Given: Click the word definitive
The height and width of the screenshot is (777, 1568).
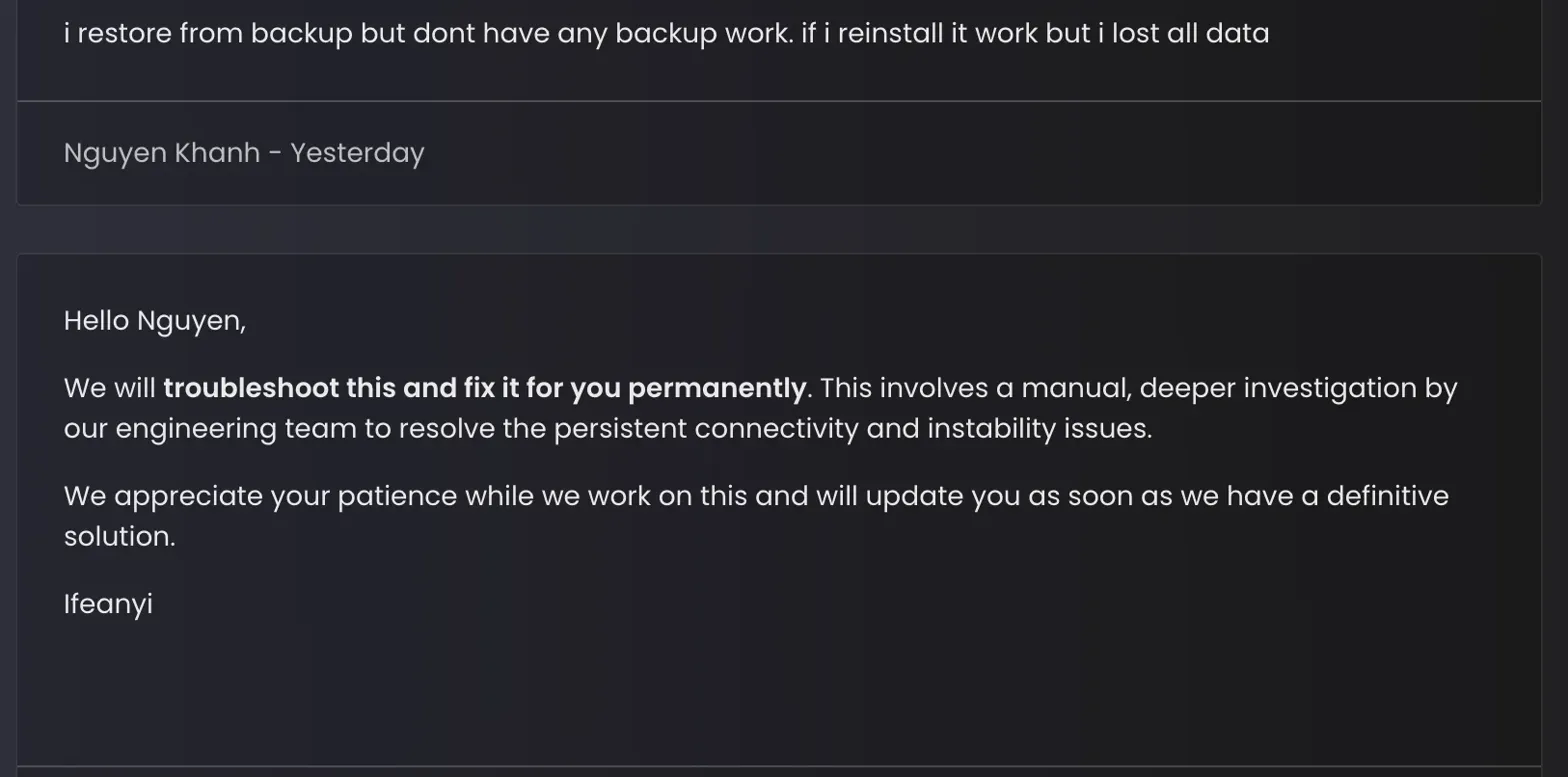Looking at the screenshot, I should tap(1387, 496).
